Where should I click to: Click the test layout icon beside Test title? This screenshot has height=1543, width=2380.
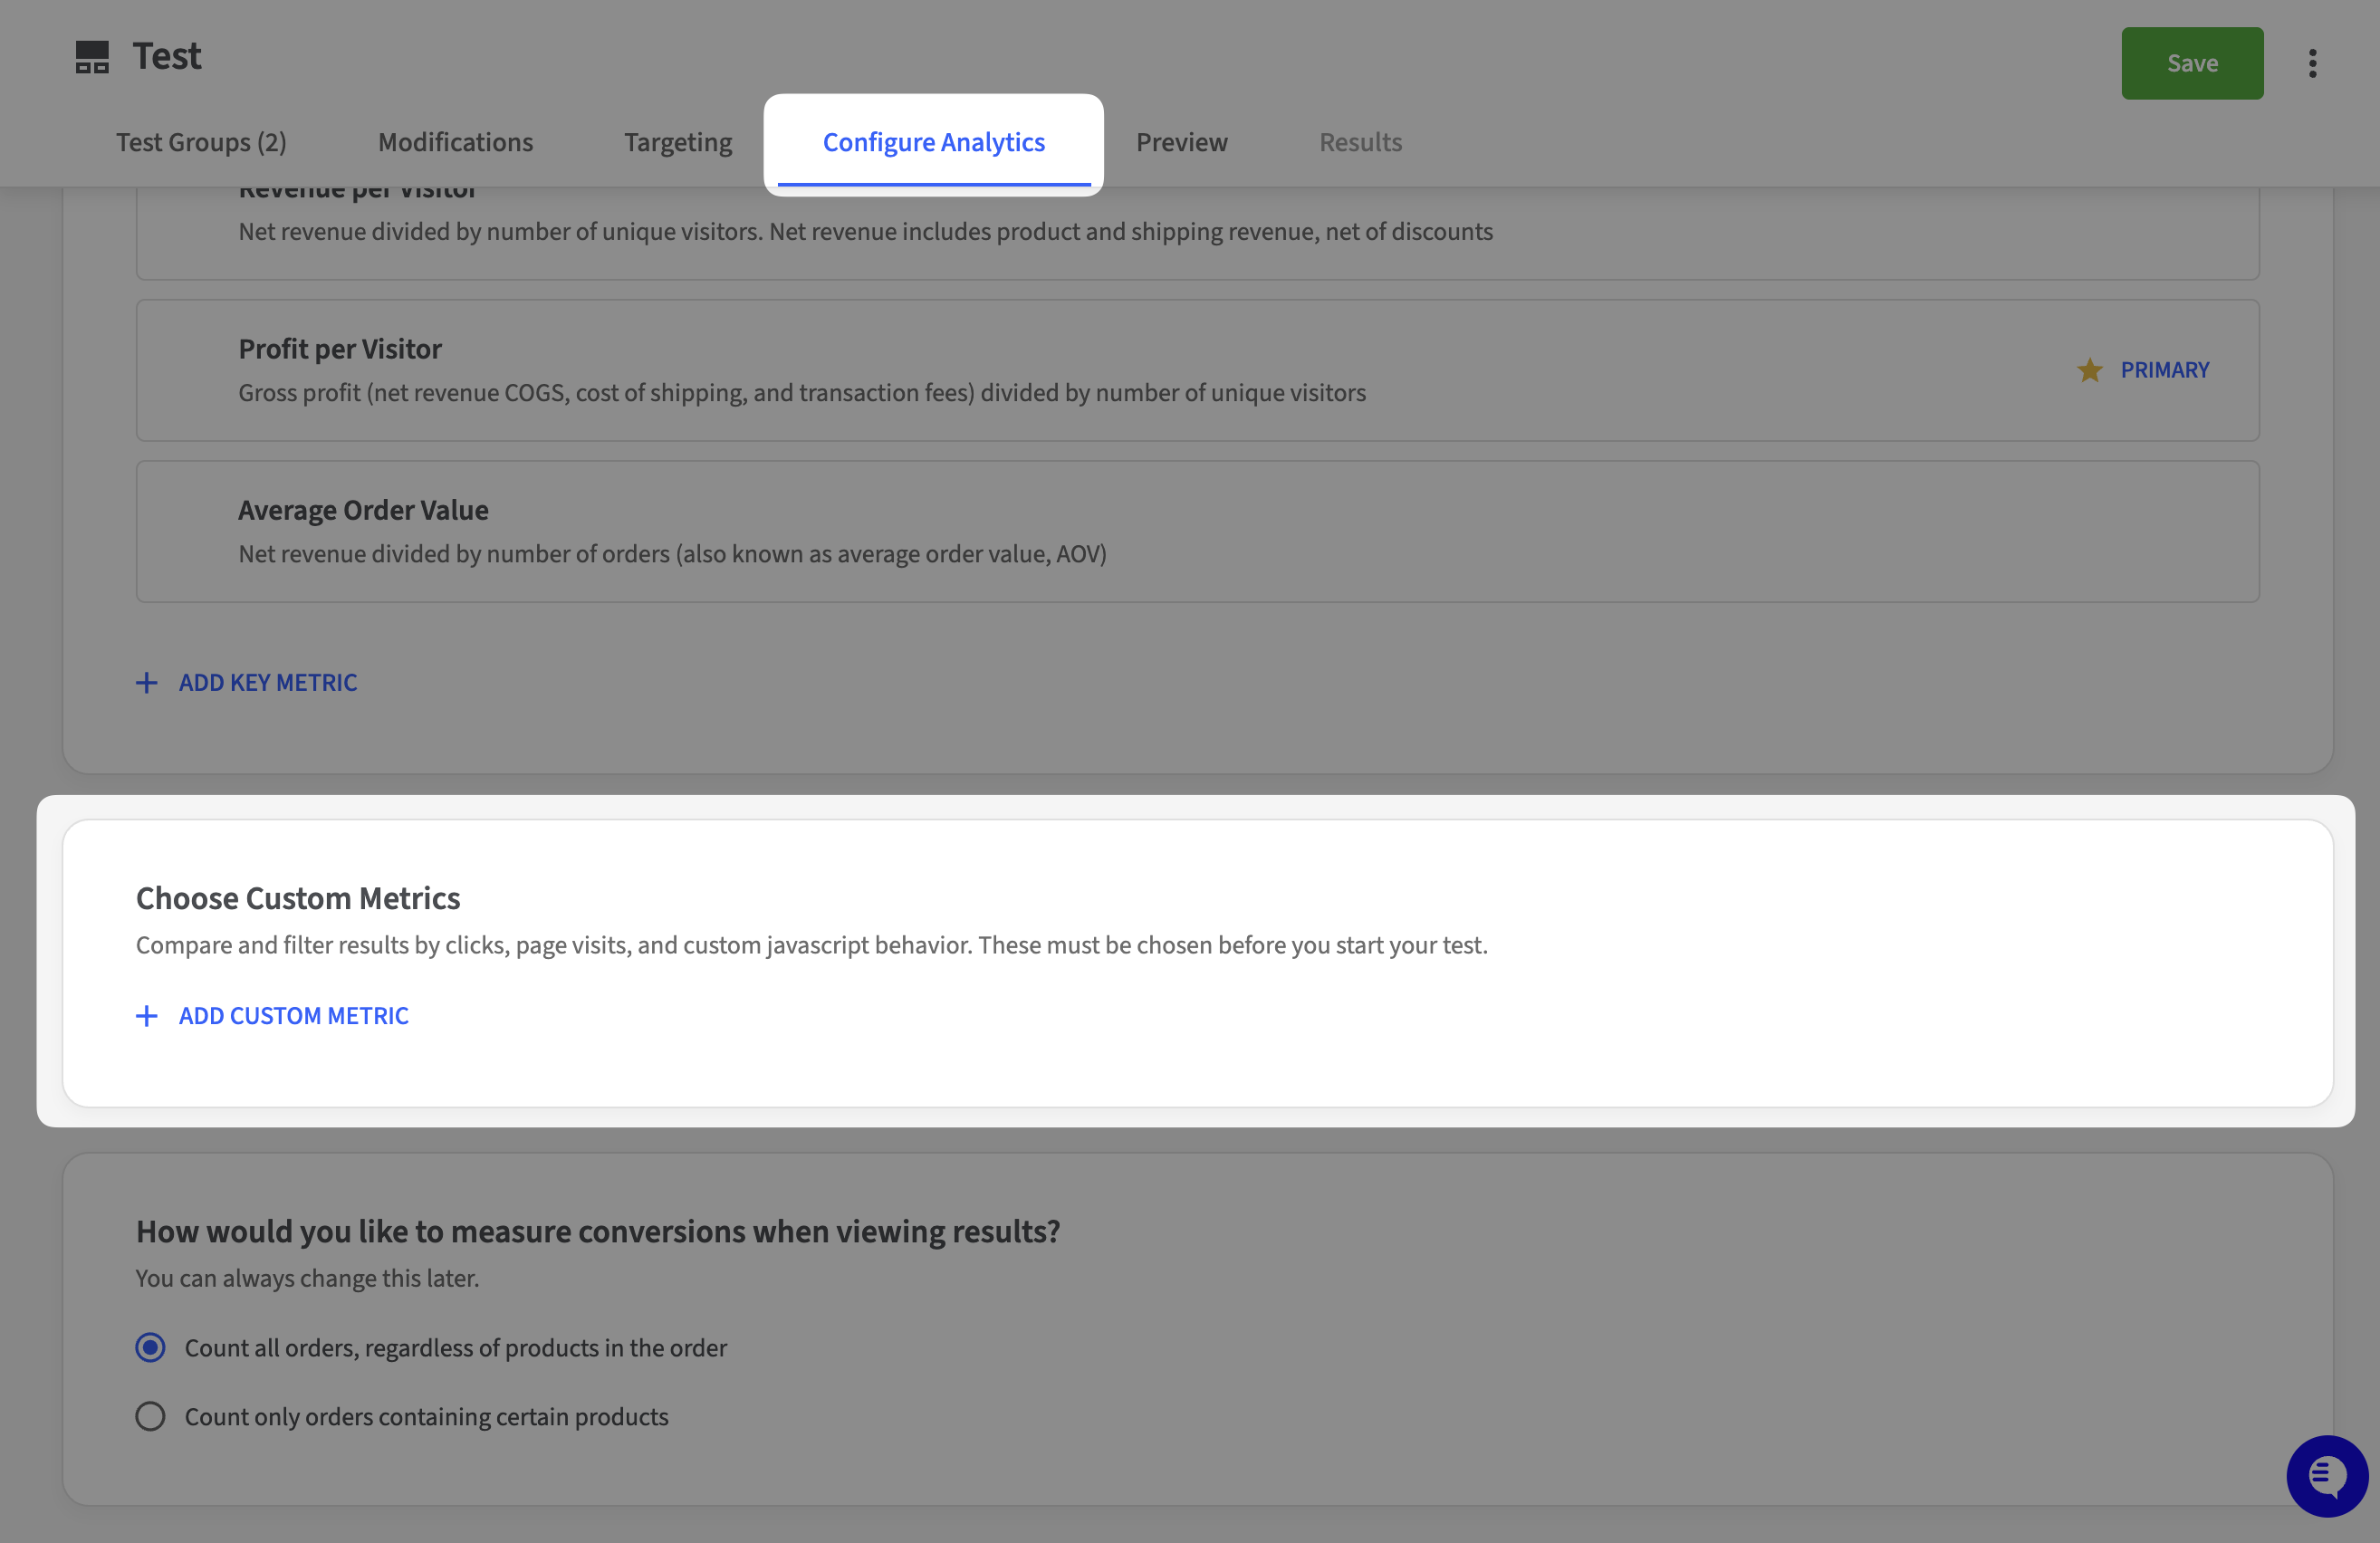coord(92,57)
